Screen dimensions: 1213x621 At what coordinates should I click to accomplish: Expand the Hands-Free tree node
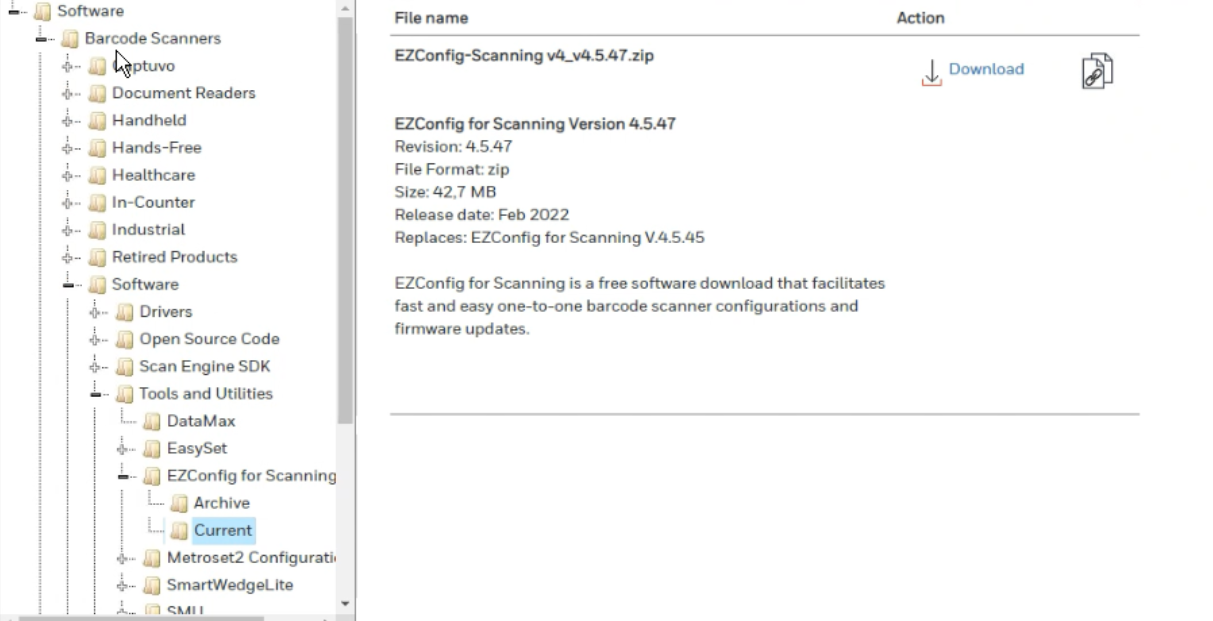(x=69, y=147)
